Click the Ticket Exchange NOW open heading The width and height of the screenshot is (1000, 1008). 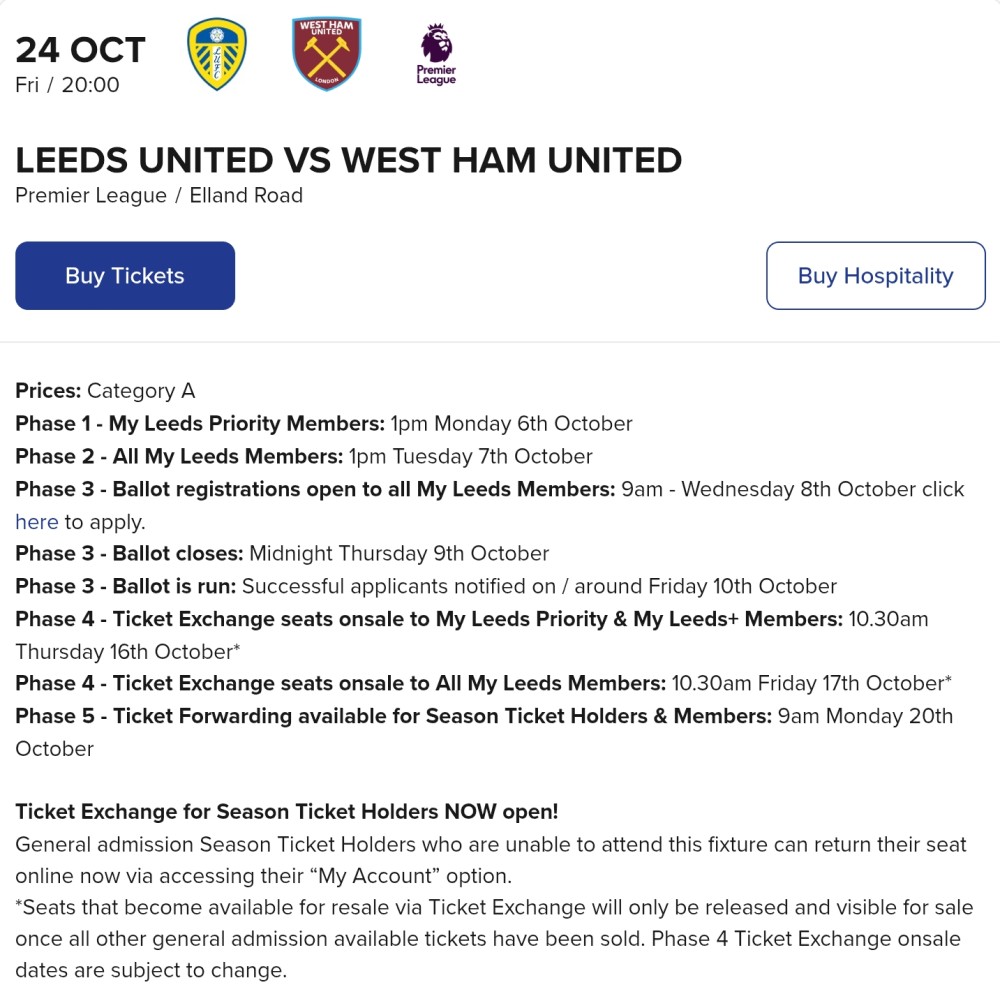tap(287, 812)
